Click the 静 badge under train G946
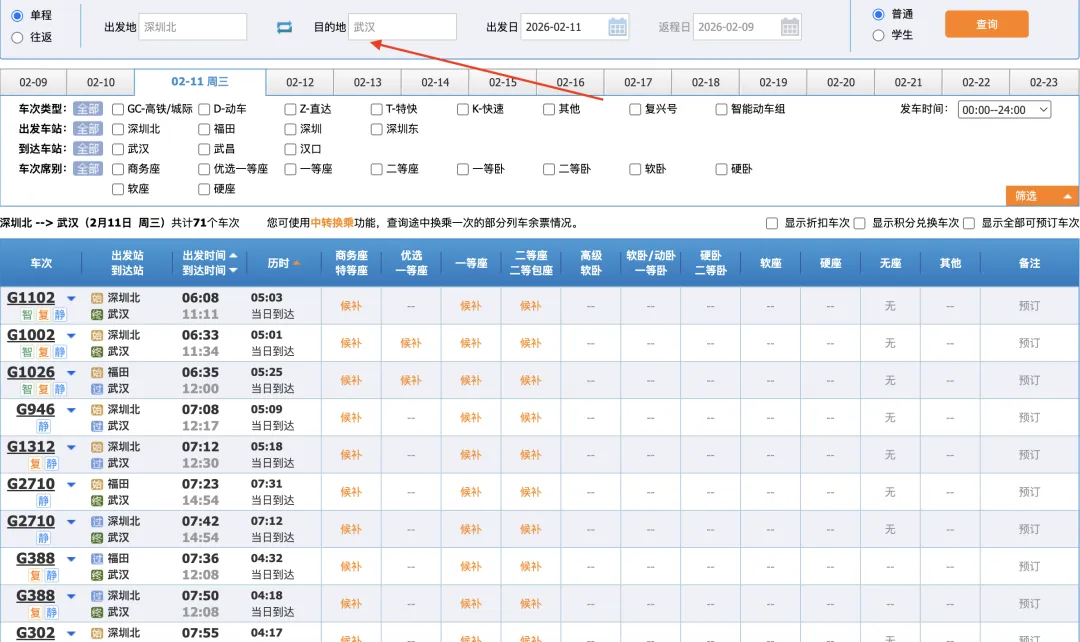 pyautogui.click(x=44, y=427)
